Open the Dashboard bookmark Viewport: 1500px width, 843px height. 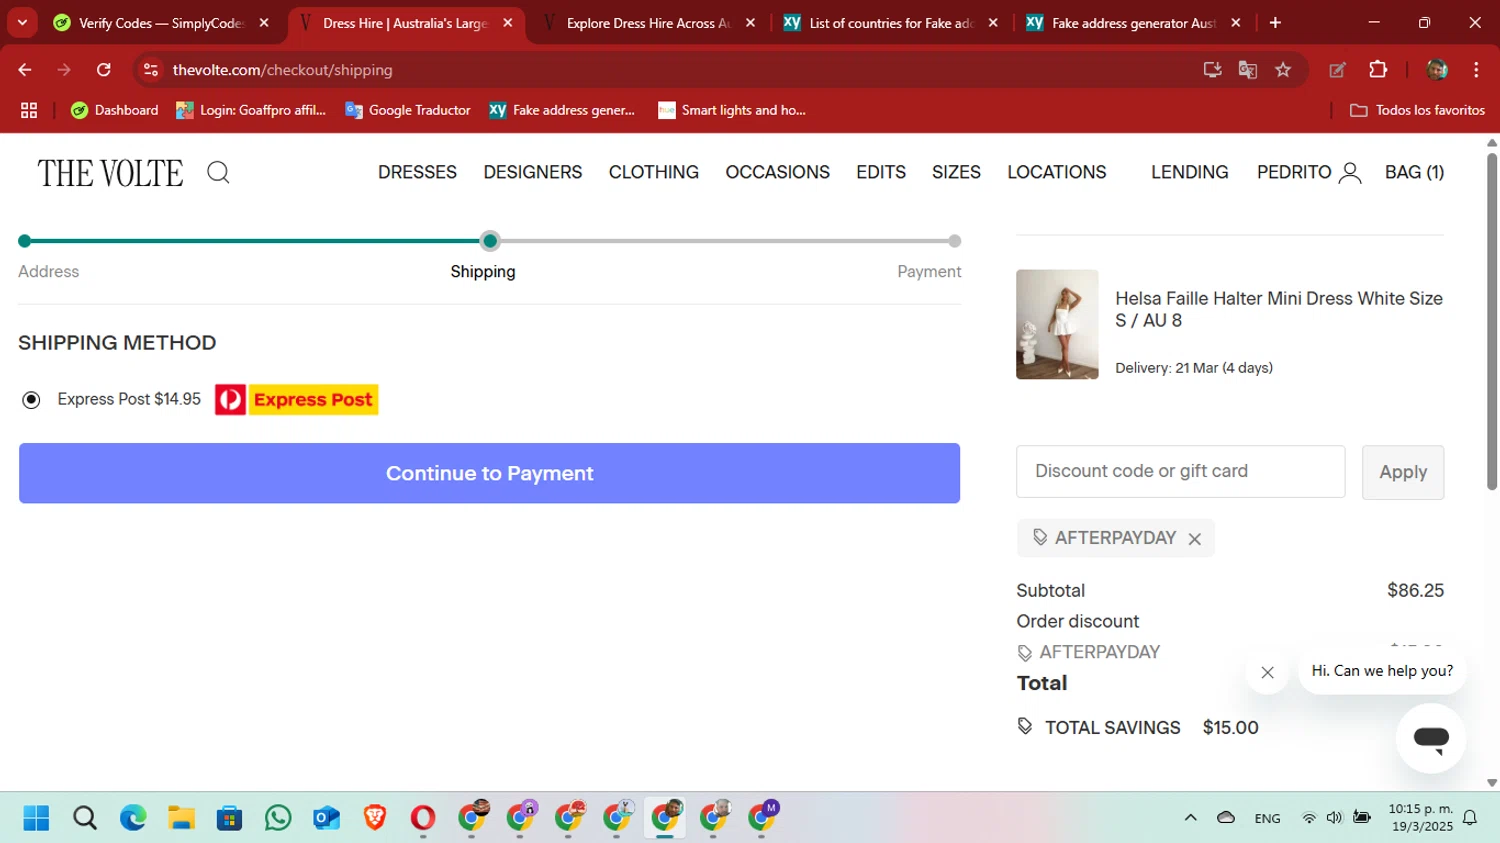pos(115,110)
